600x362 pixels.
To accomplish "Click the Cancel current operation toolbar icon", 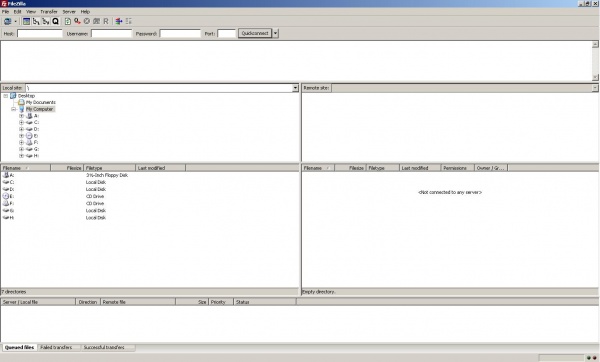I will coord(87,21).
